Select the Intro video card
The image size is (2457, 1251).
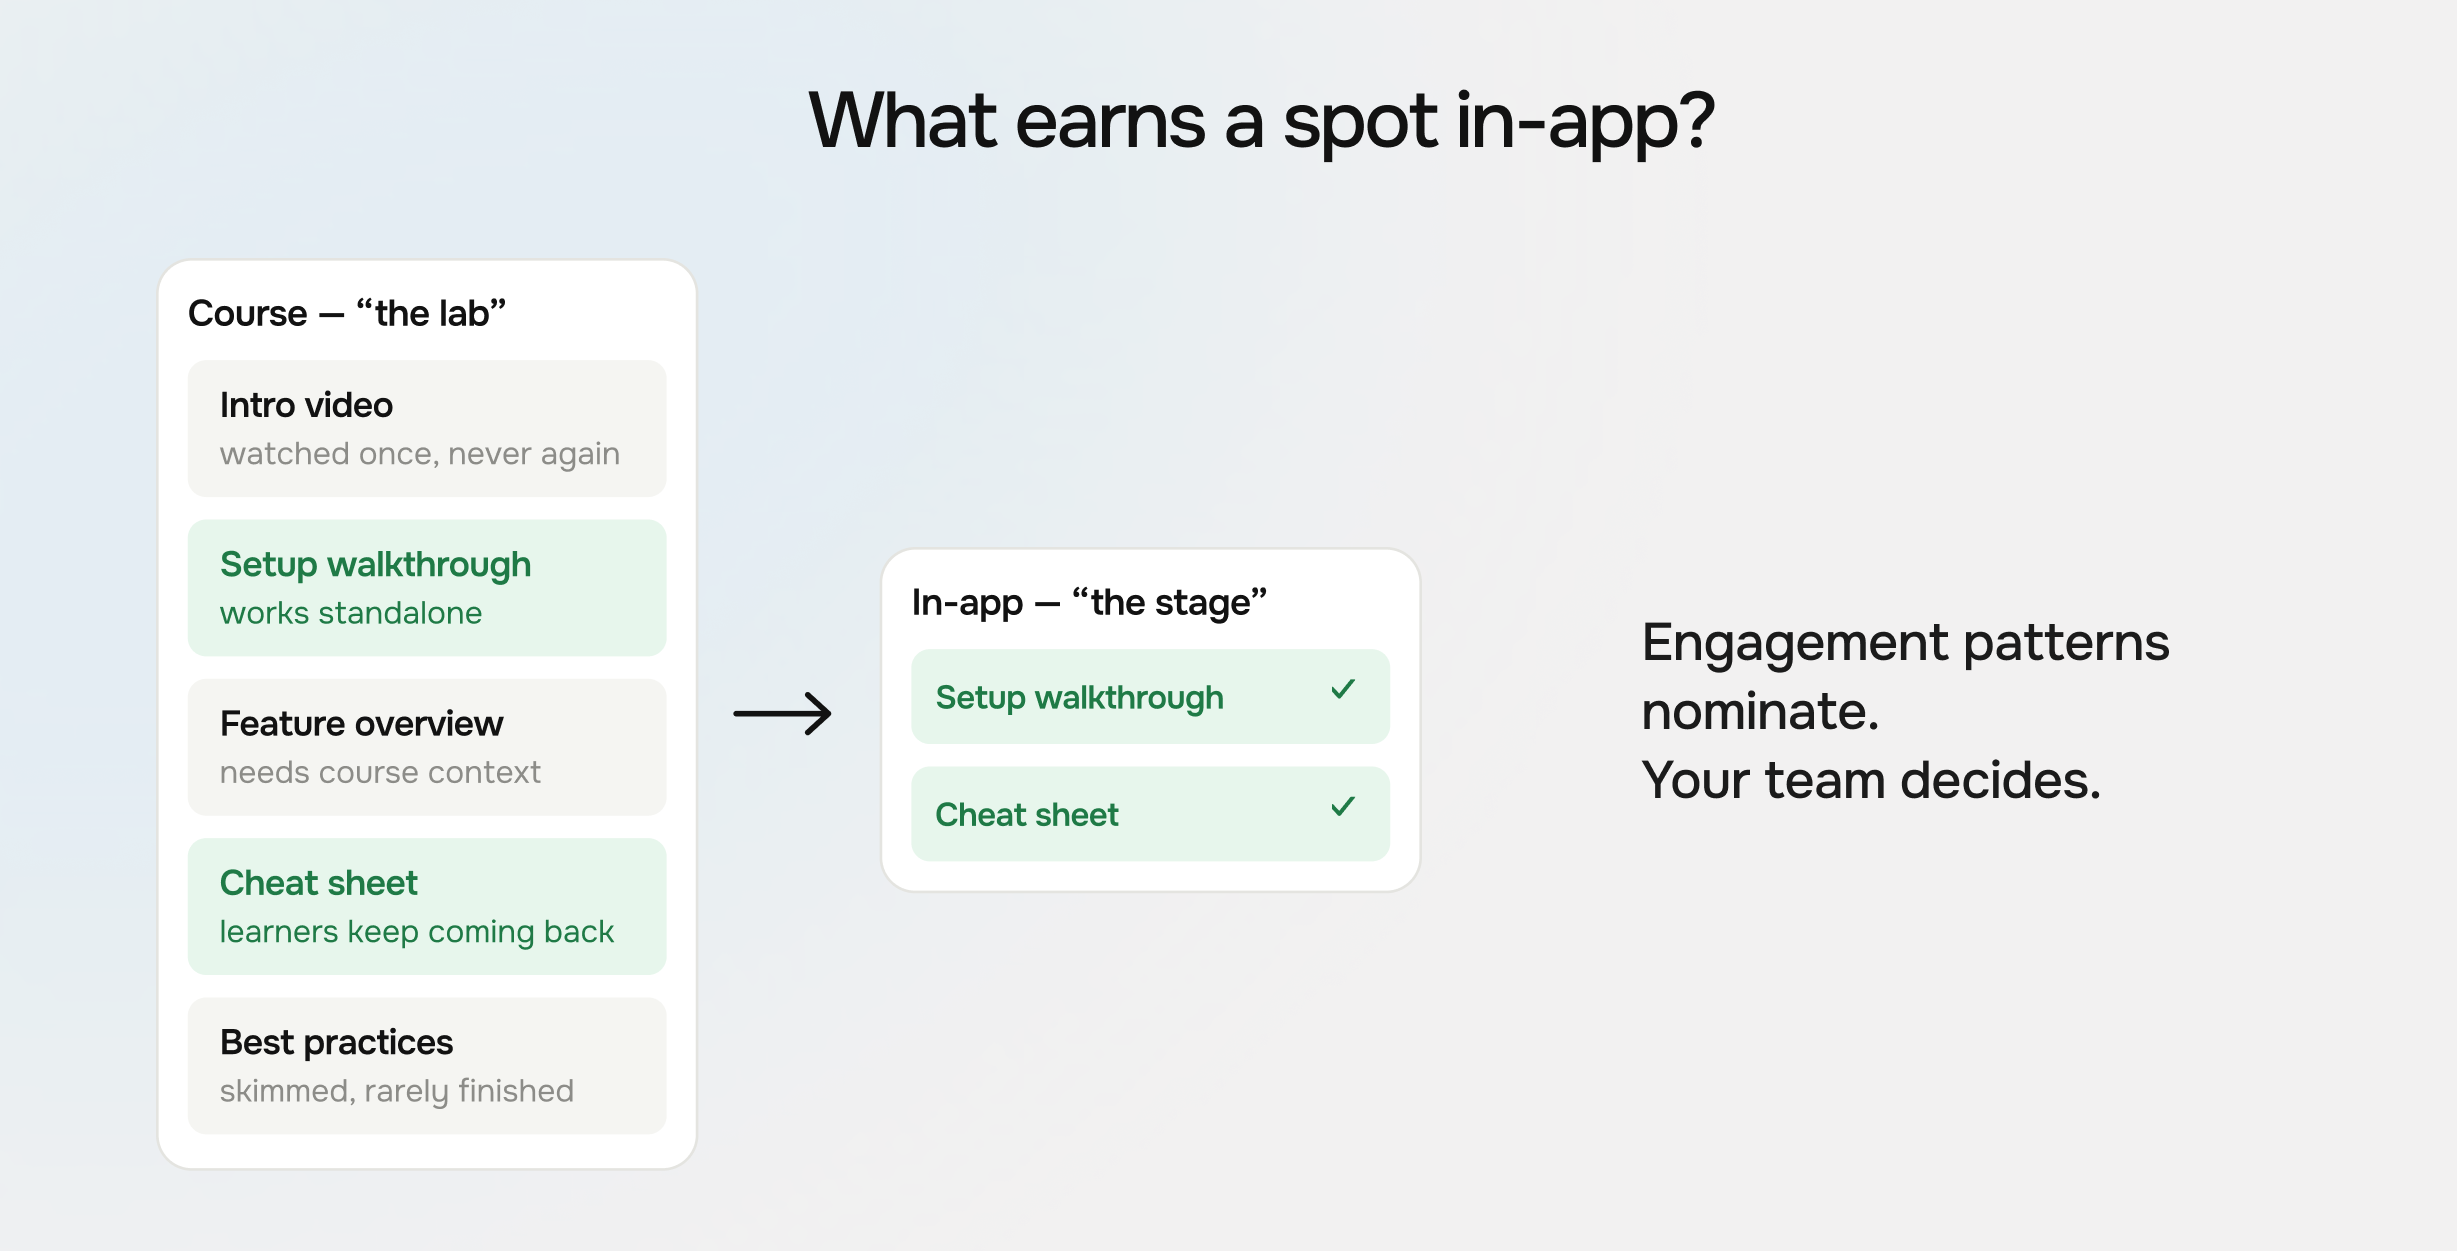click(x=427, y=428)
